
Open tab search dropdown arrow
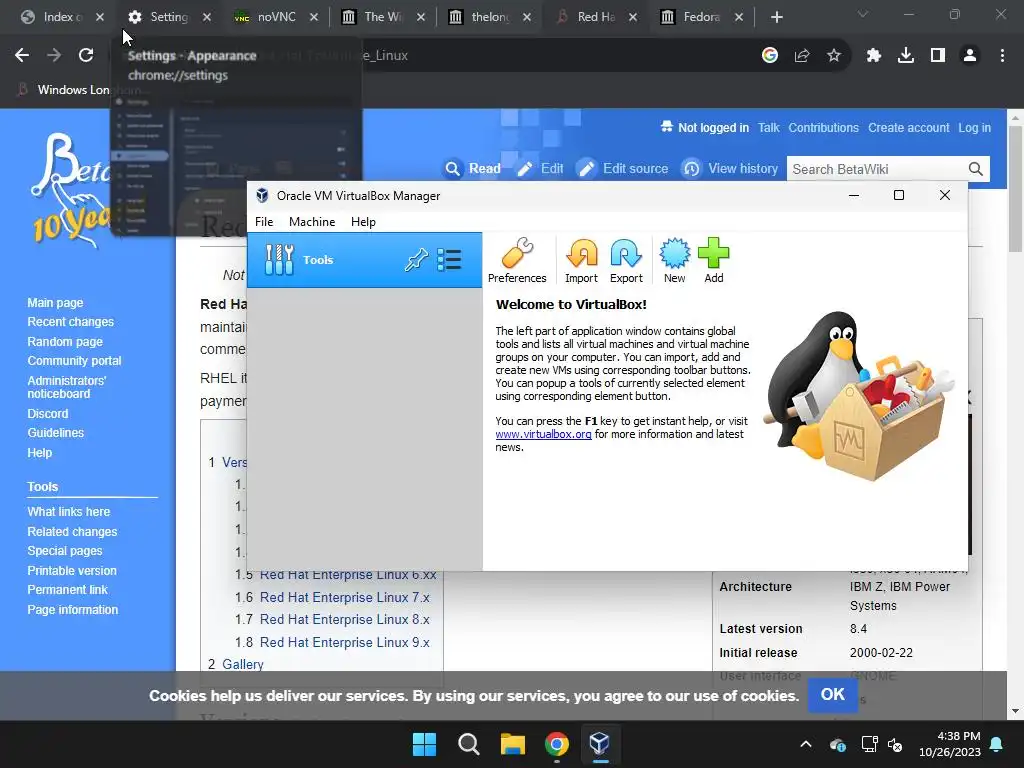pyautogui.click(x=863, y=14)
